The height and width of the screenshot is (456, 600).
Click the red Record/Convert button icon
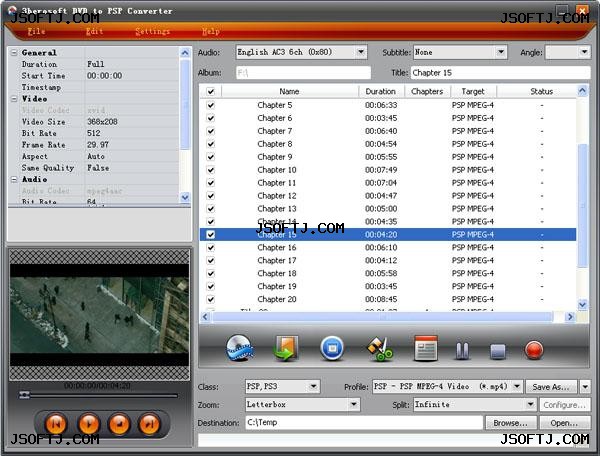click(x=534, y=350)
